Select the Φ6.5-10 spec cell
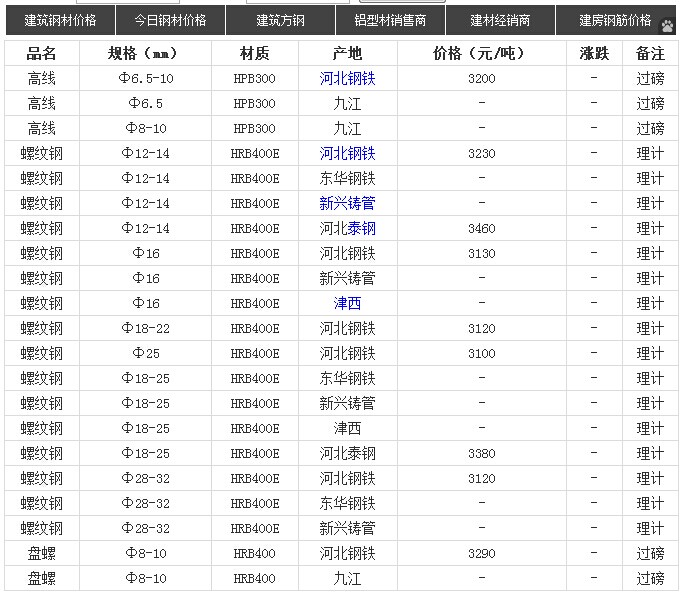685x595 pixels. click(x=146, y=79)
